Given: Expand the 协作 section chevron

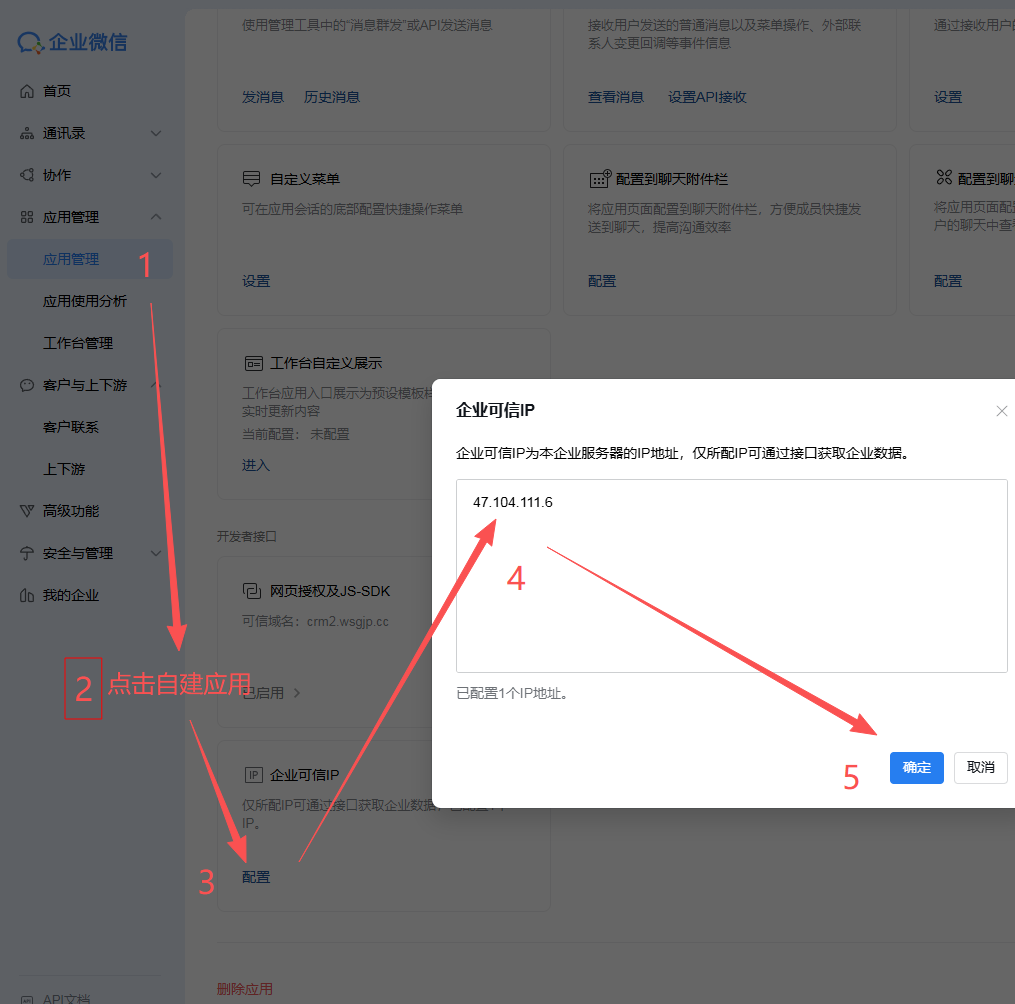Looking at the screenshot, I should pos(156,175).
